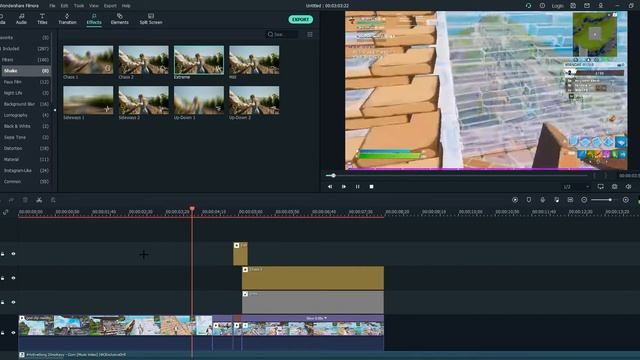Click the step-forward play button

coord(344,187)
